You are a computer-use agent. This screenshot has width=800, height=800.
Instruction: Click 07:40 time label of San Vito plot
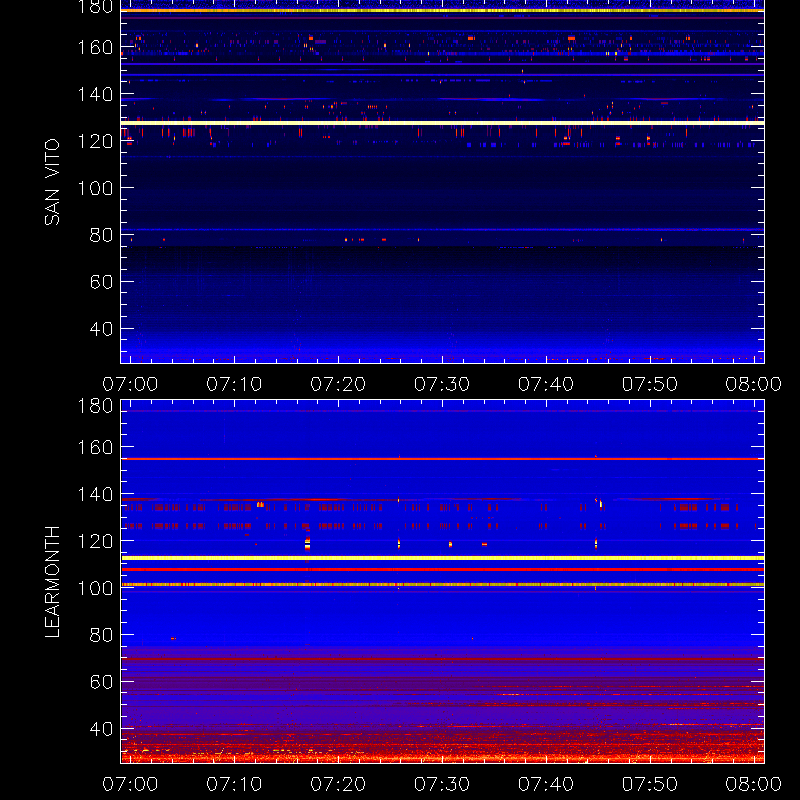point(546,384)
